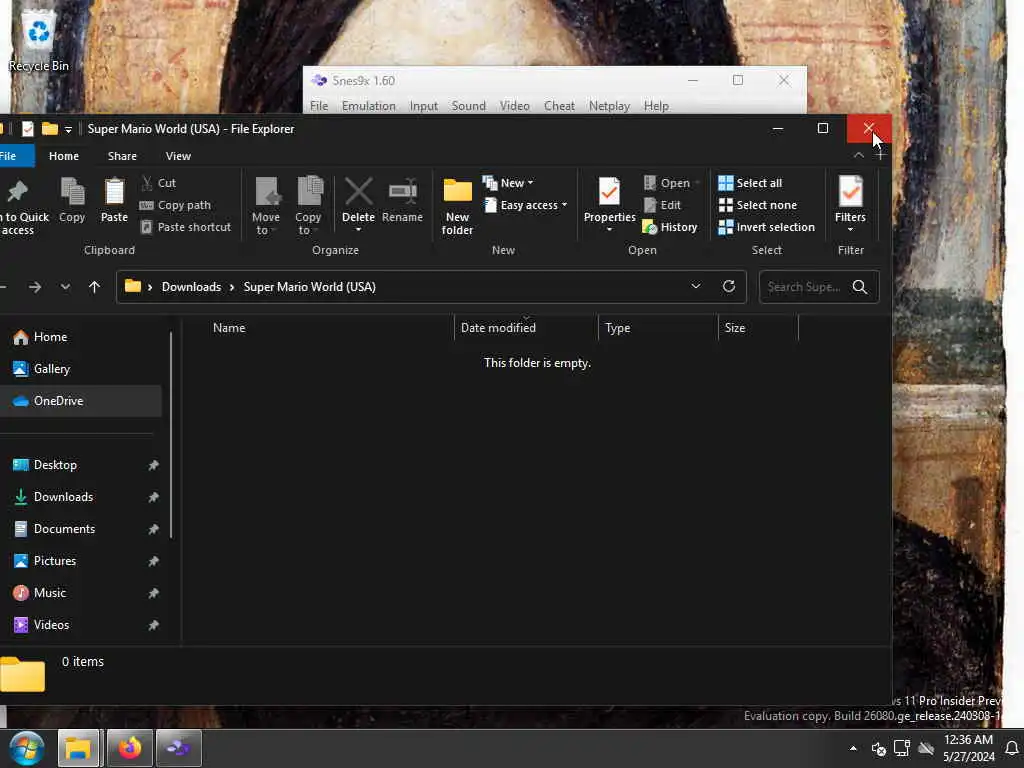Switch to the Share ribbon tab

pyautogui.click(x=122, y=156)
